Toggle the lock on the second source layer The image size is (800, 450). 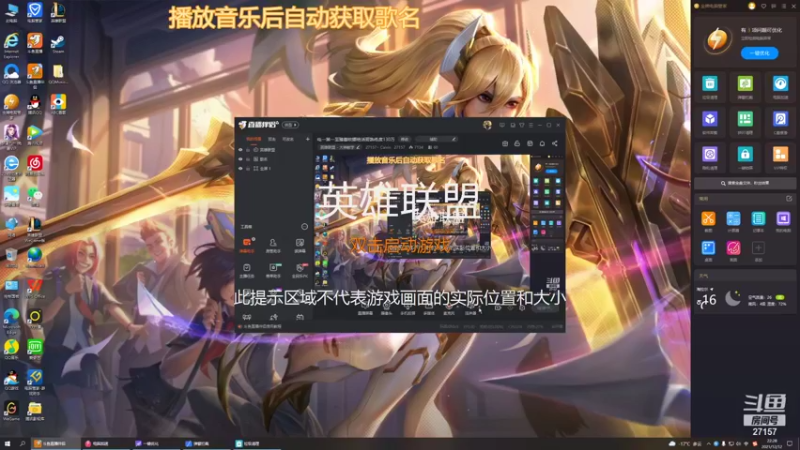(x=248, y=159)
